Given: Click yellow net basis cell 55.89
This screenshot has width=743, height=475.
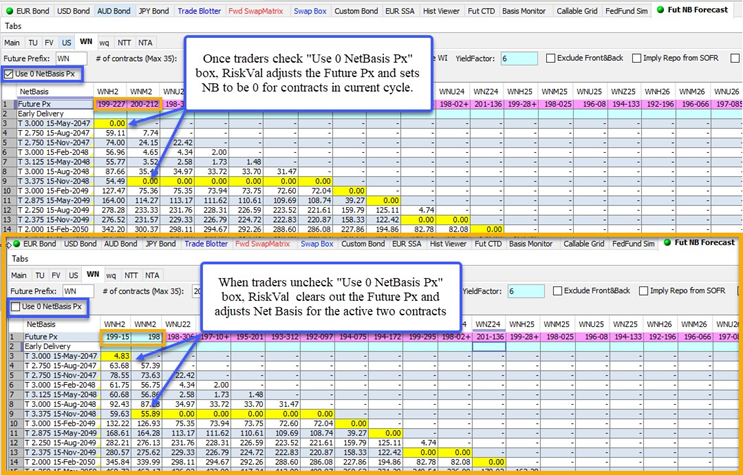Looking at the screenshot, I should point(148,414).
